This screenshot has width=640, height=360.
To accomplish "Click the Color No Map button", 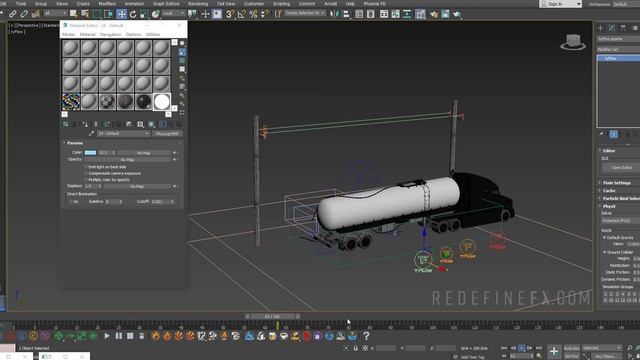I will tap(143, 153).
